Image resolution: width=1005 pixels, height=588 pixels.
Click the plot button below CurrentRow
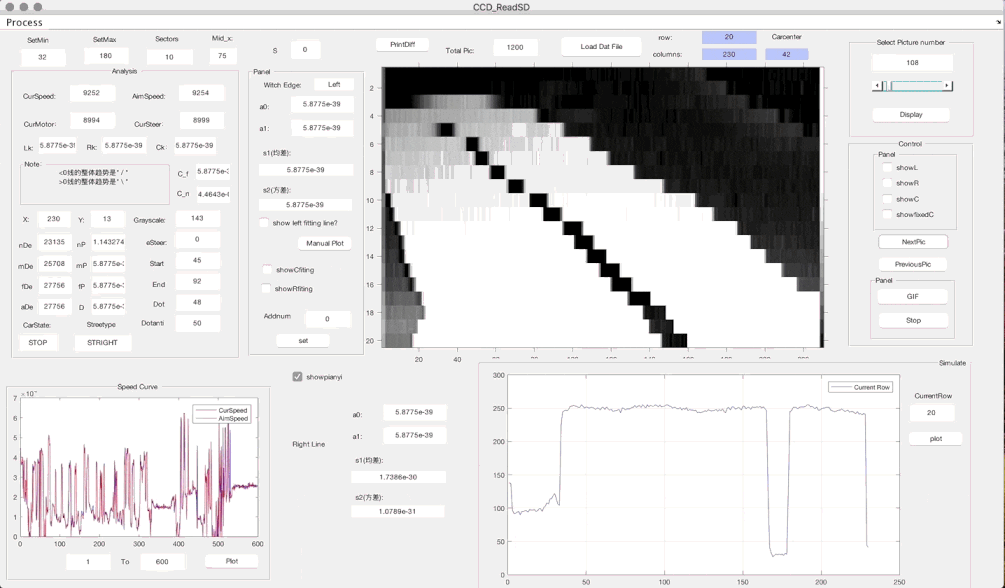coord(936,439)
